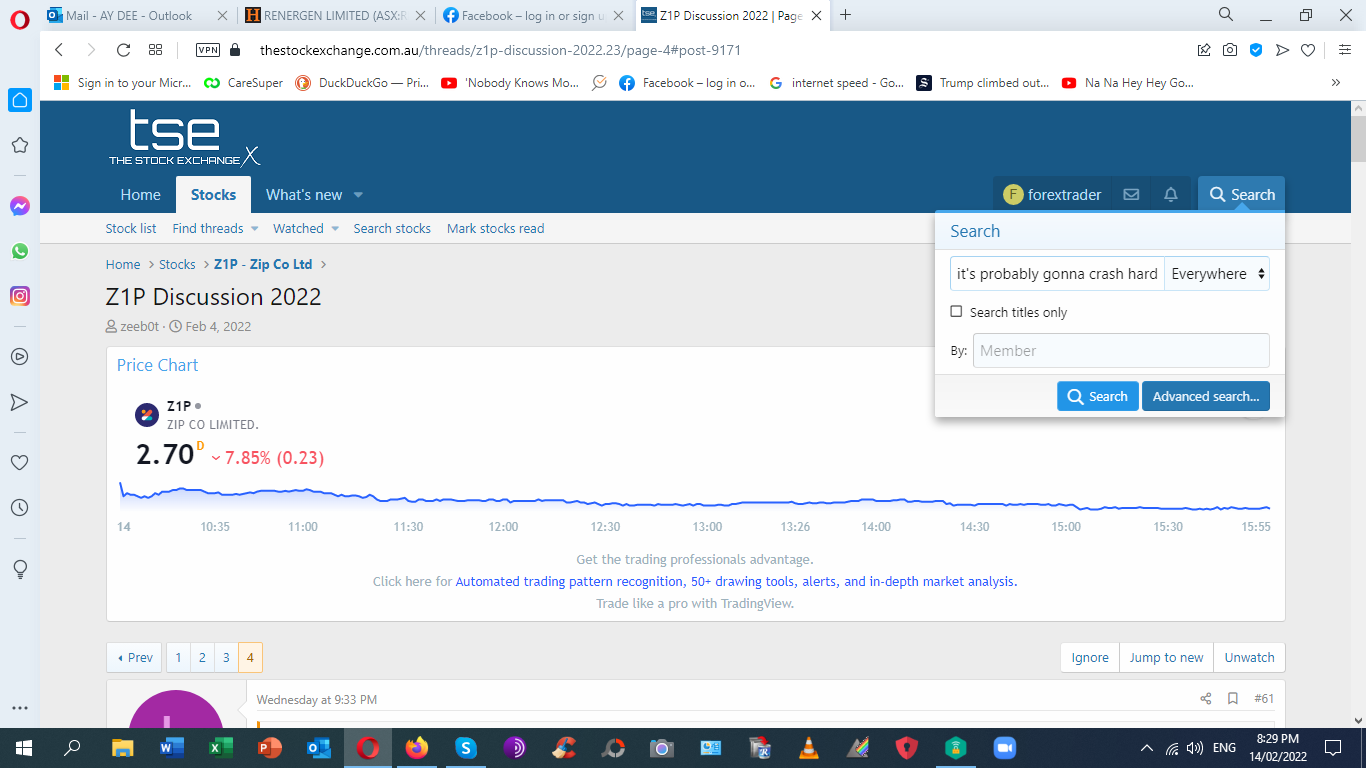Screen dimensions: 1366x768
Task: Bookmark post #61
Action: 1233,699
